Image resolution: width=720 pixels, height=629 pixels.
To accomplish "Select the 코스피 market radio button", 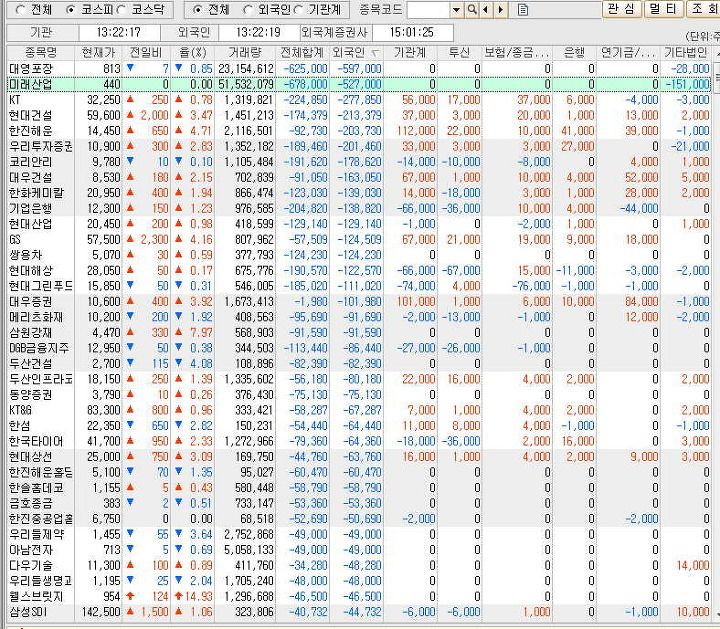I will [x=70, y=10].
